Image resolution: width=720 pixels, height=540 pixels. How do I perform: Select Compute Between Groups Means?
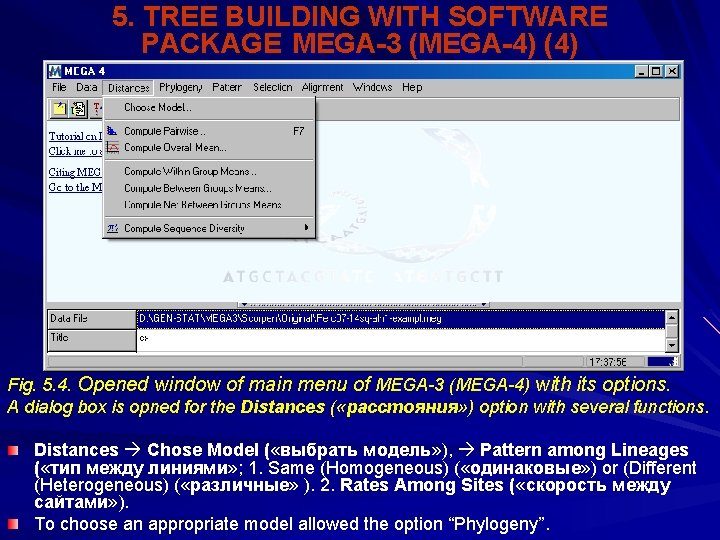click(209, 188)
